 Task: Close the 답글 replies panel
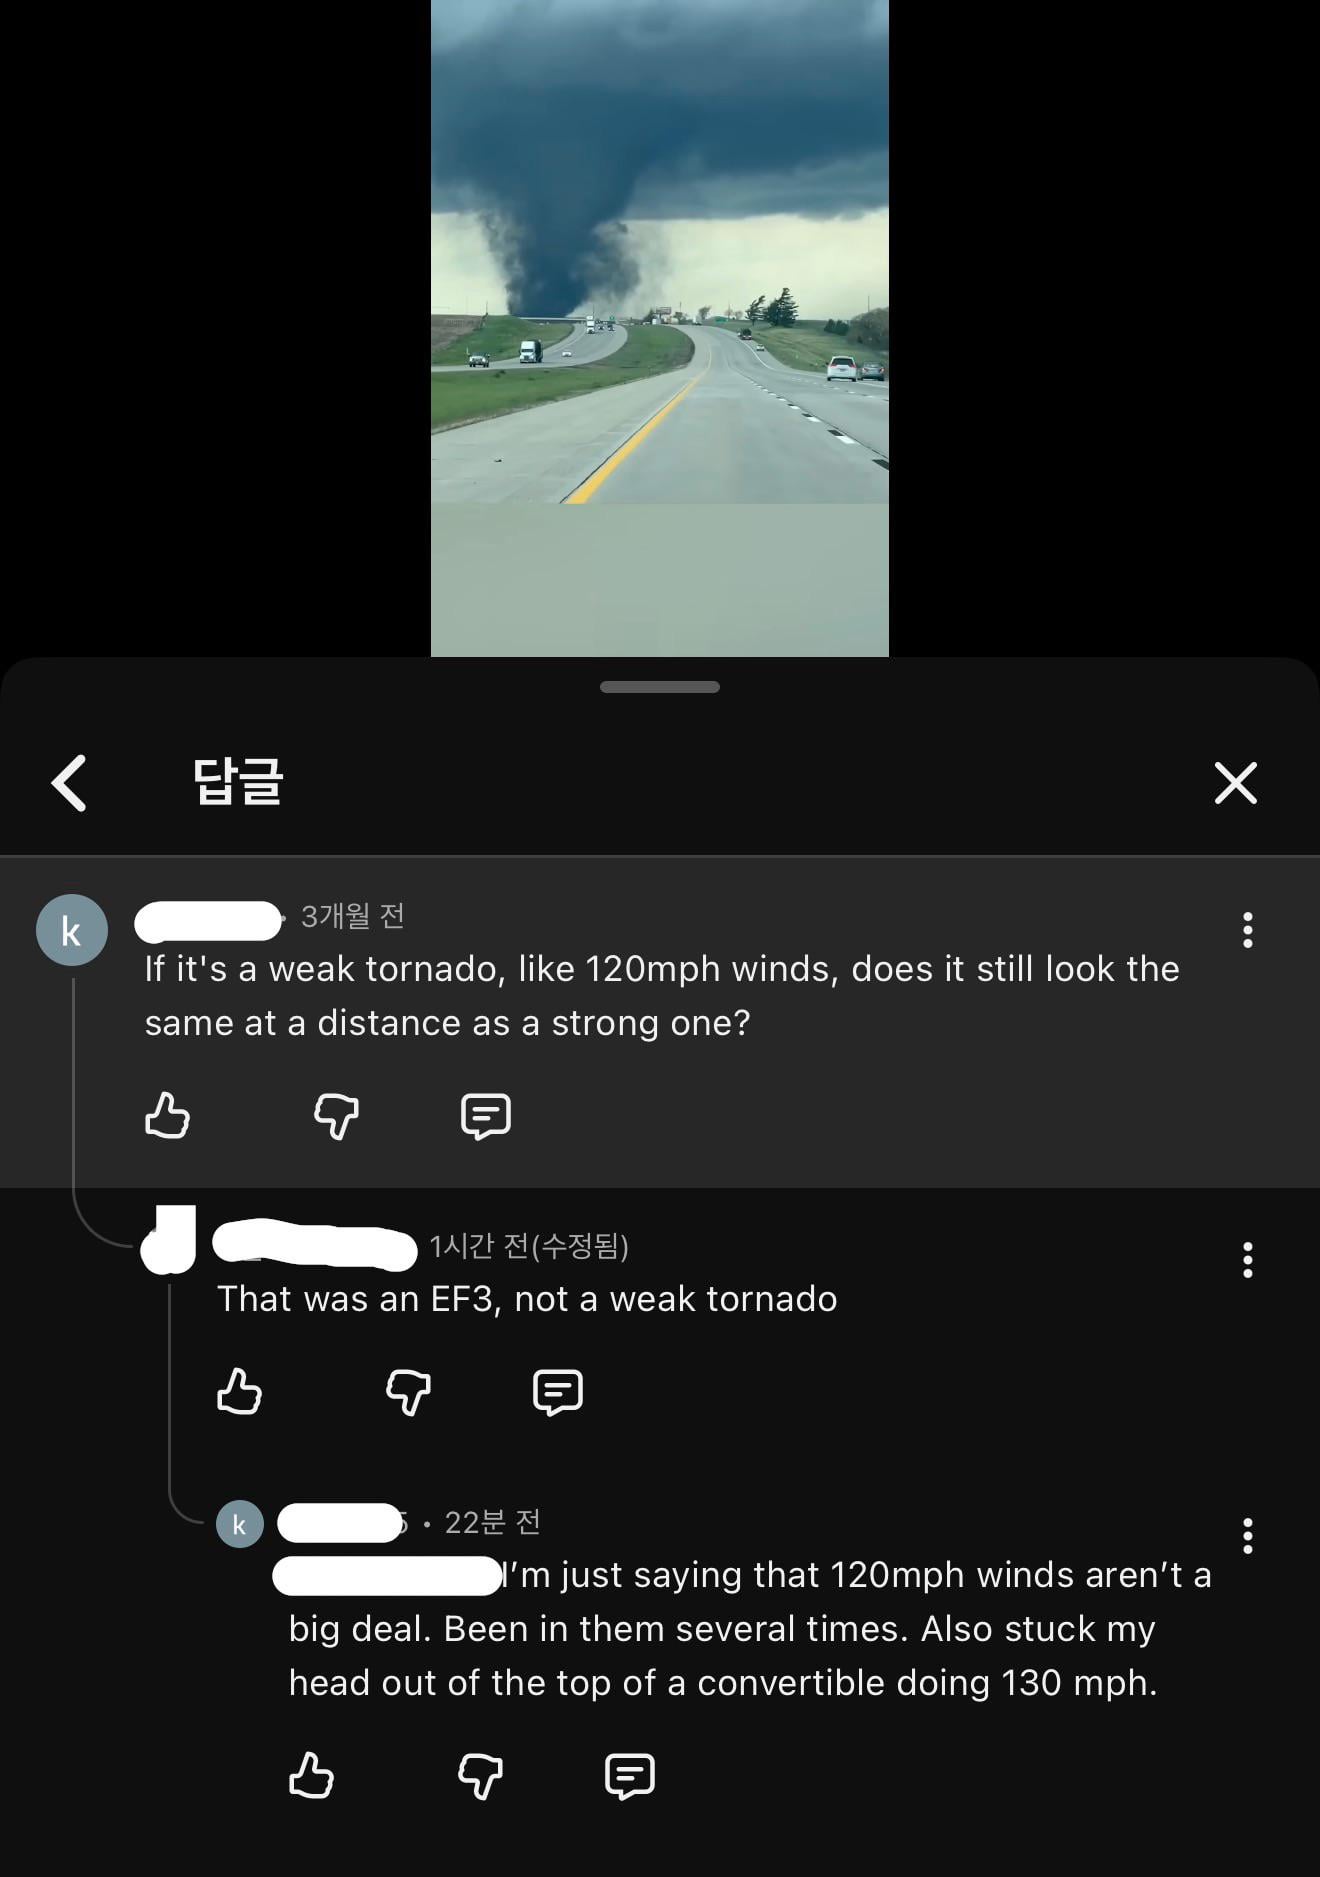point(1236,782)
